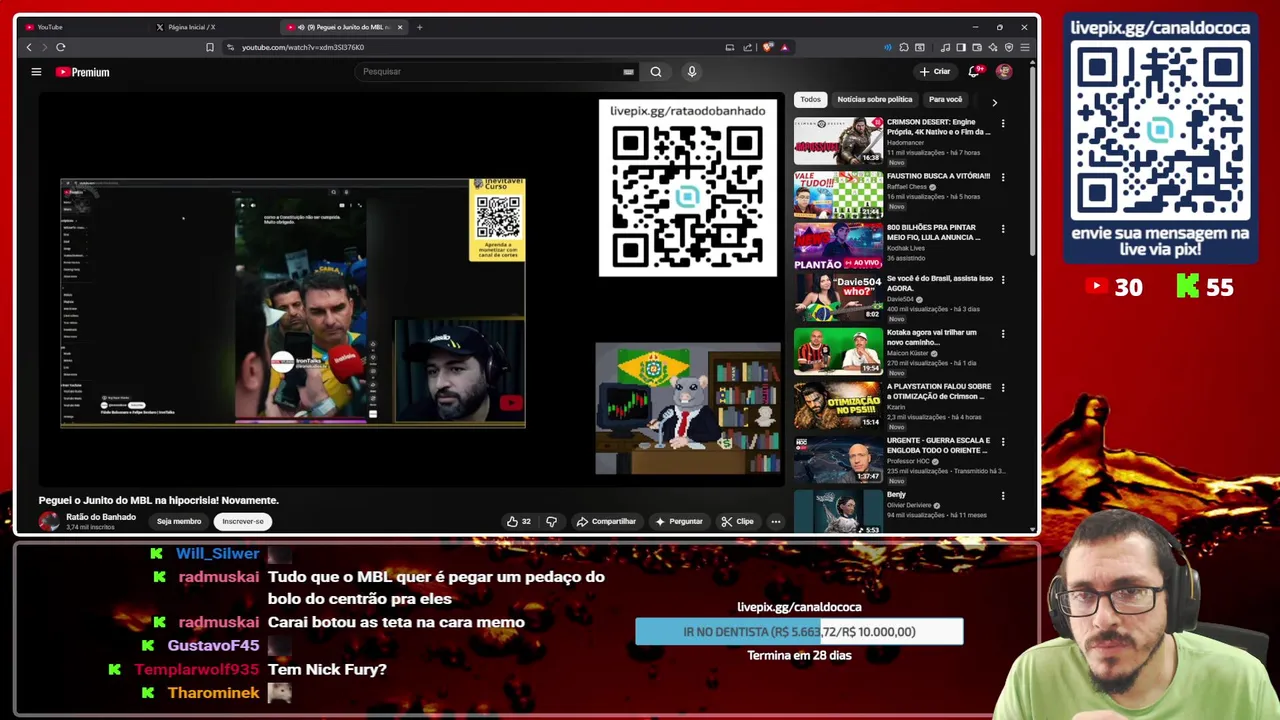Open the FAUSTINO BUSCA A VITÓRIA thumbnail
1280x720 pixels.
[838, 194]
